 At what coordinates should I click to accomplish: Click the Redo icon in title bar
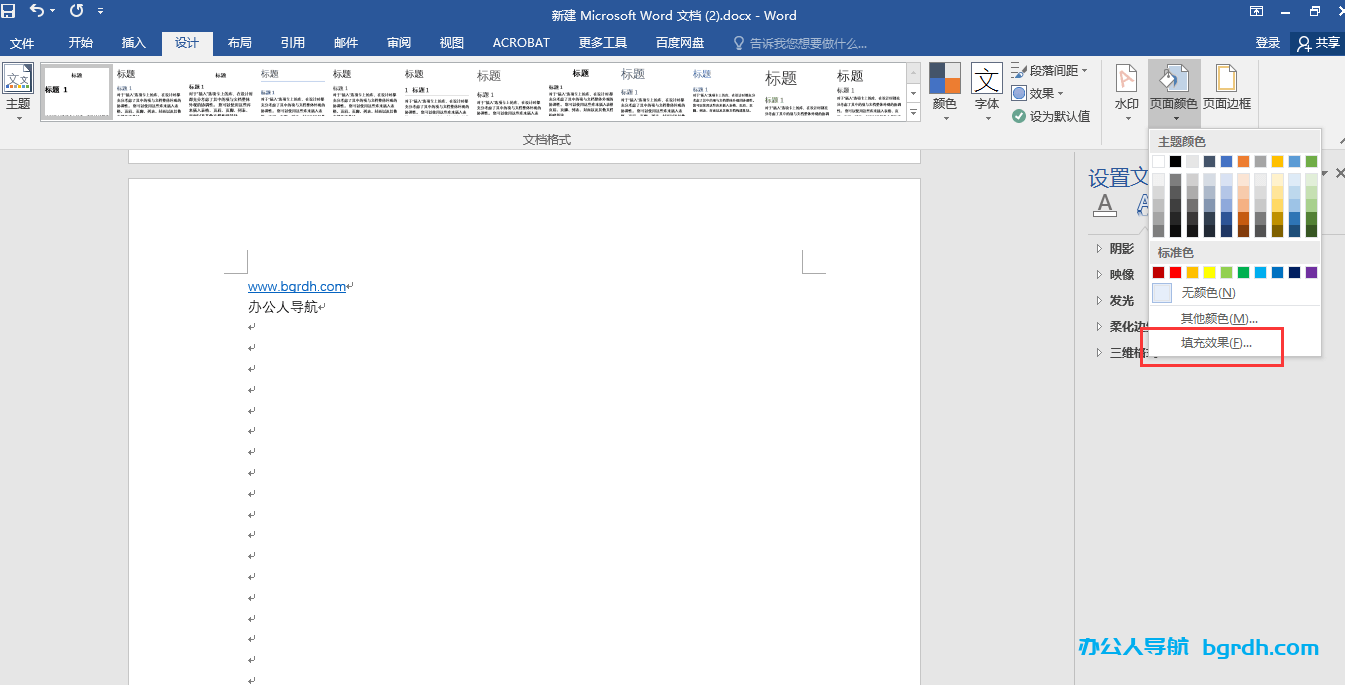[x=77, y=12]
